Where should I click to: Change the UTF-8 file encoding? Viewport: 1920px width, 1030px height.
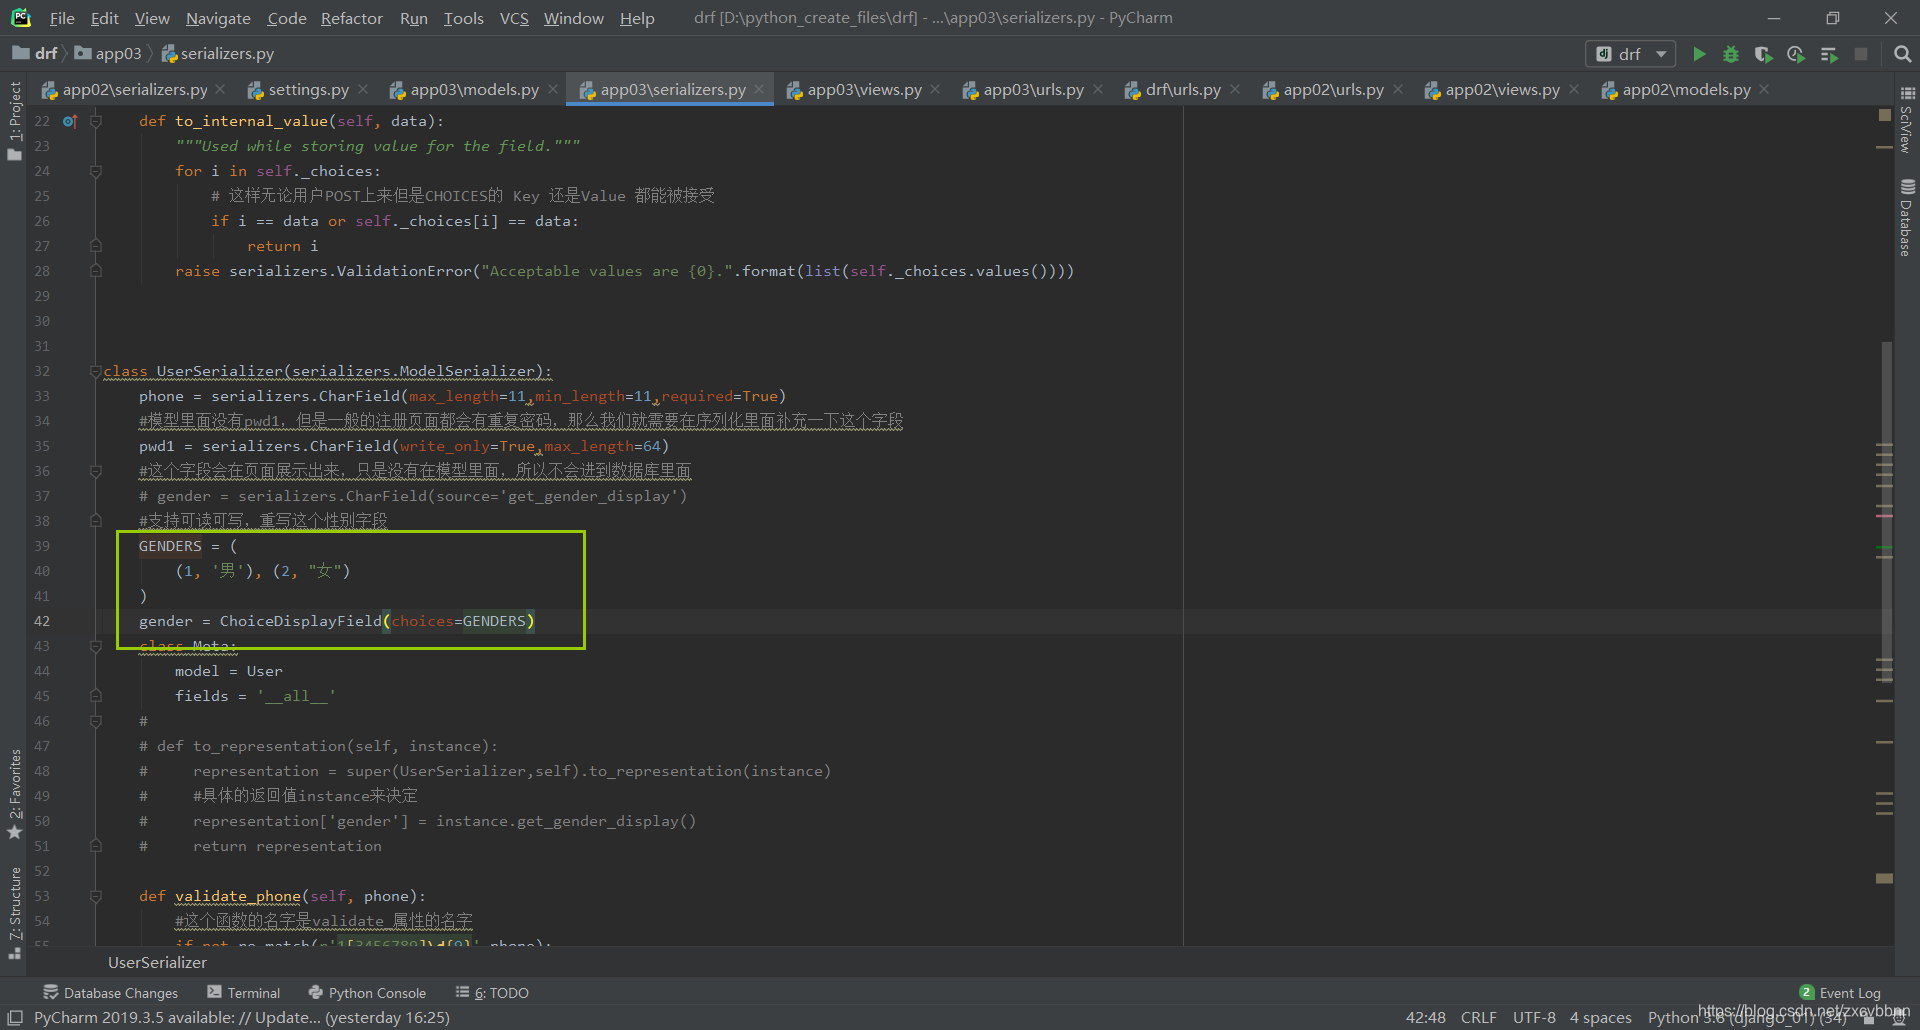[1534, 1018]
